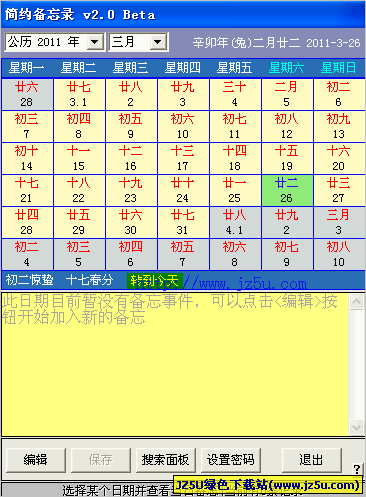Screen dimensions: 366x497
Task: Click the memo scrollbar up arrow
Action: [x=356, y=302]
